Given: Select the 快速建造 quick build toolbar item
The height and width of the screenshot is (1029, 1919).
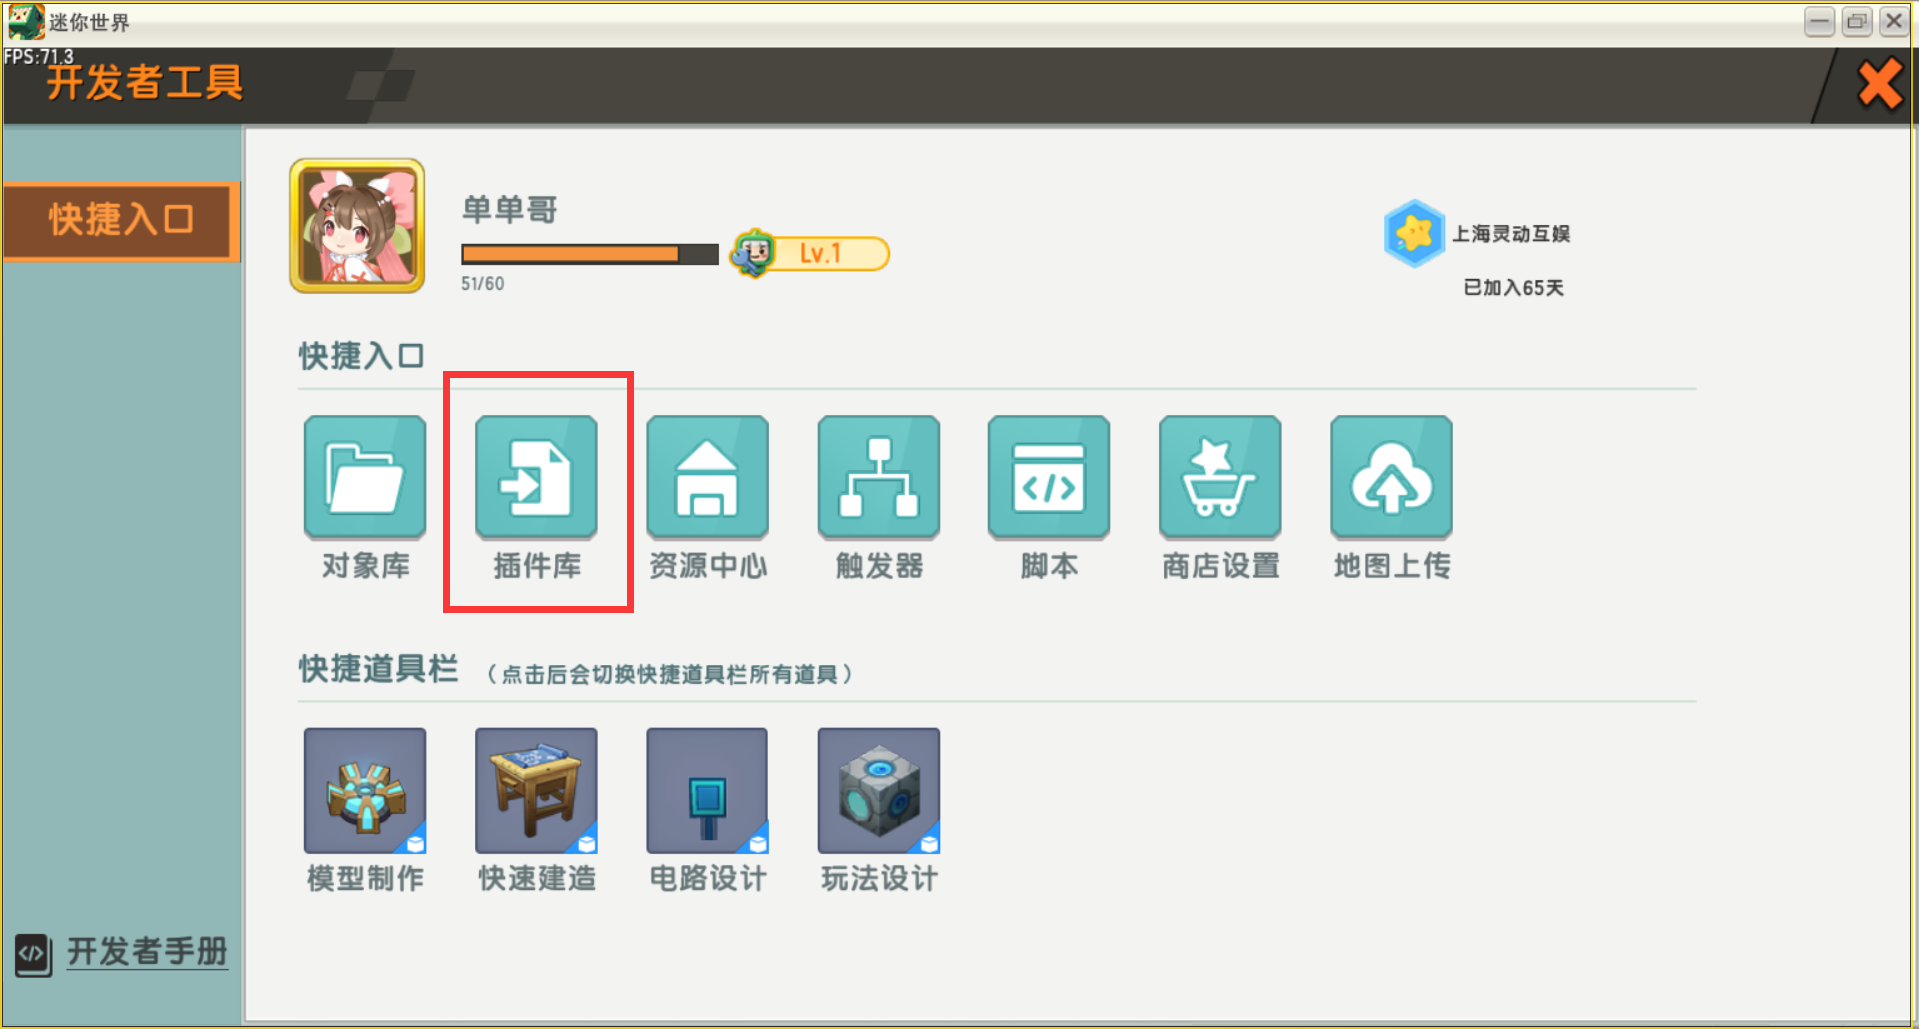Looking at the screenshot, I should [536, 790].
